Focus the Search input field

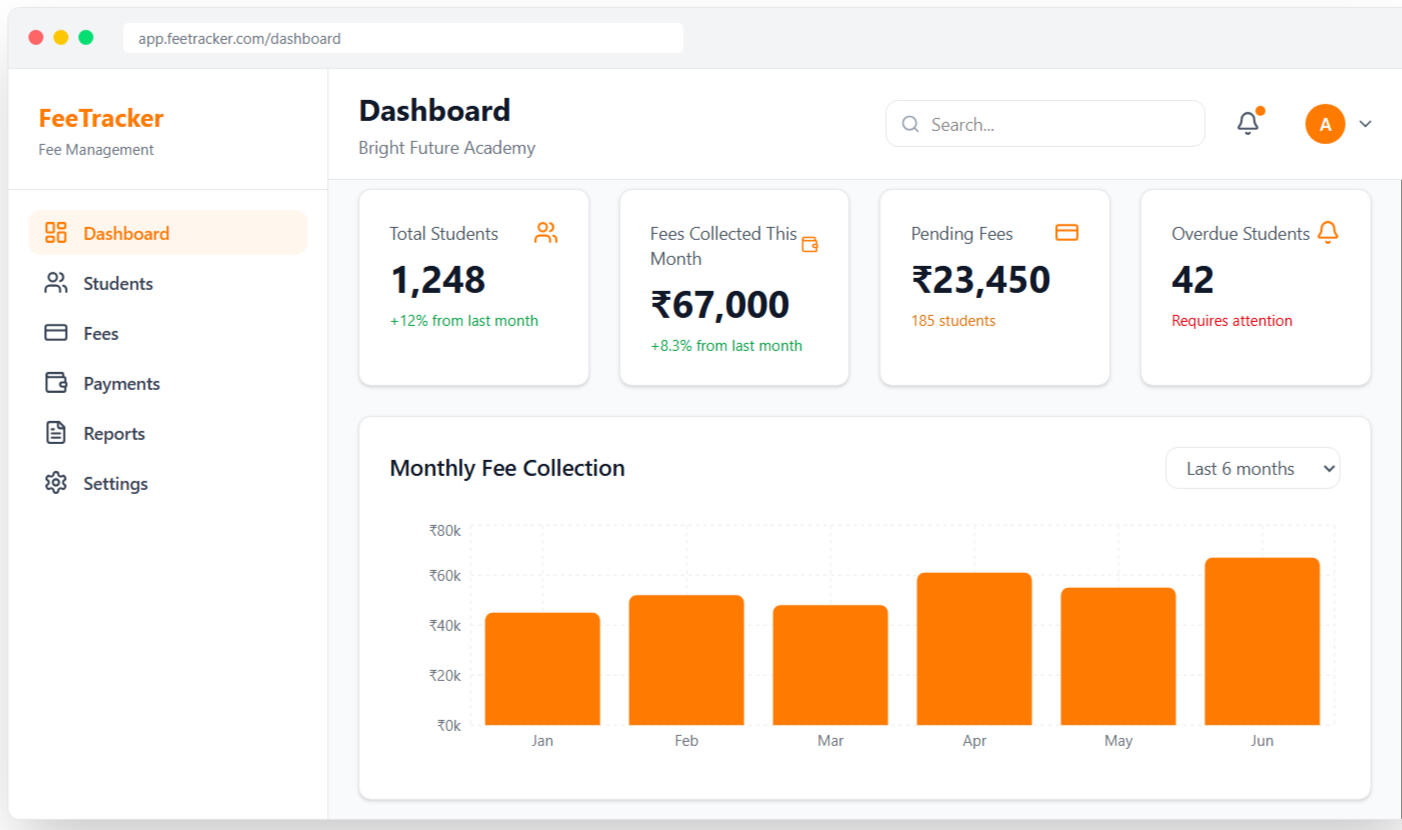point(1060,124)
